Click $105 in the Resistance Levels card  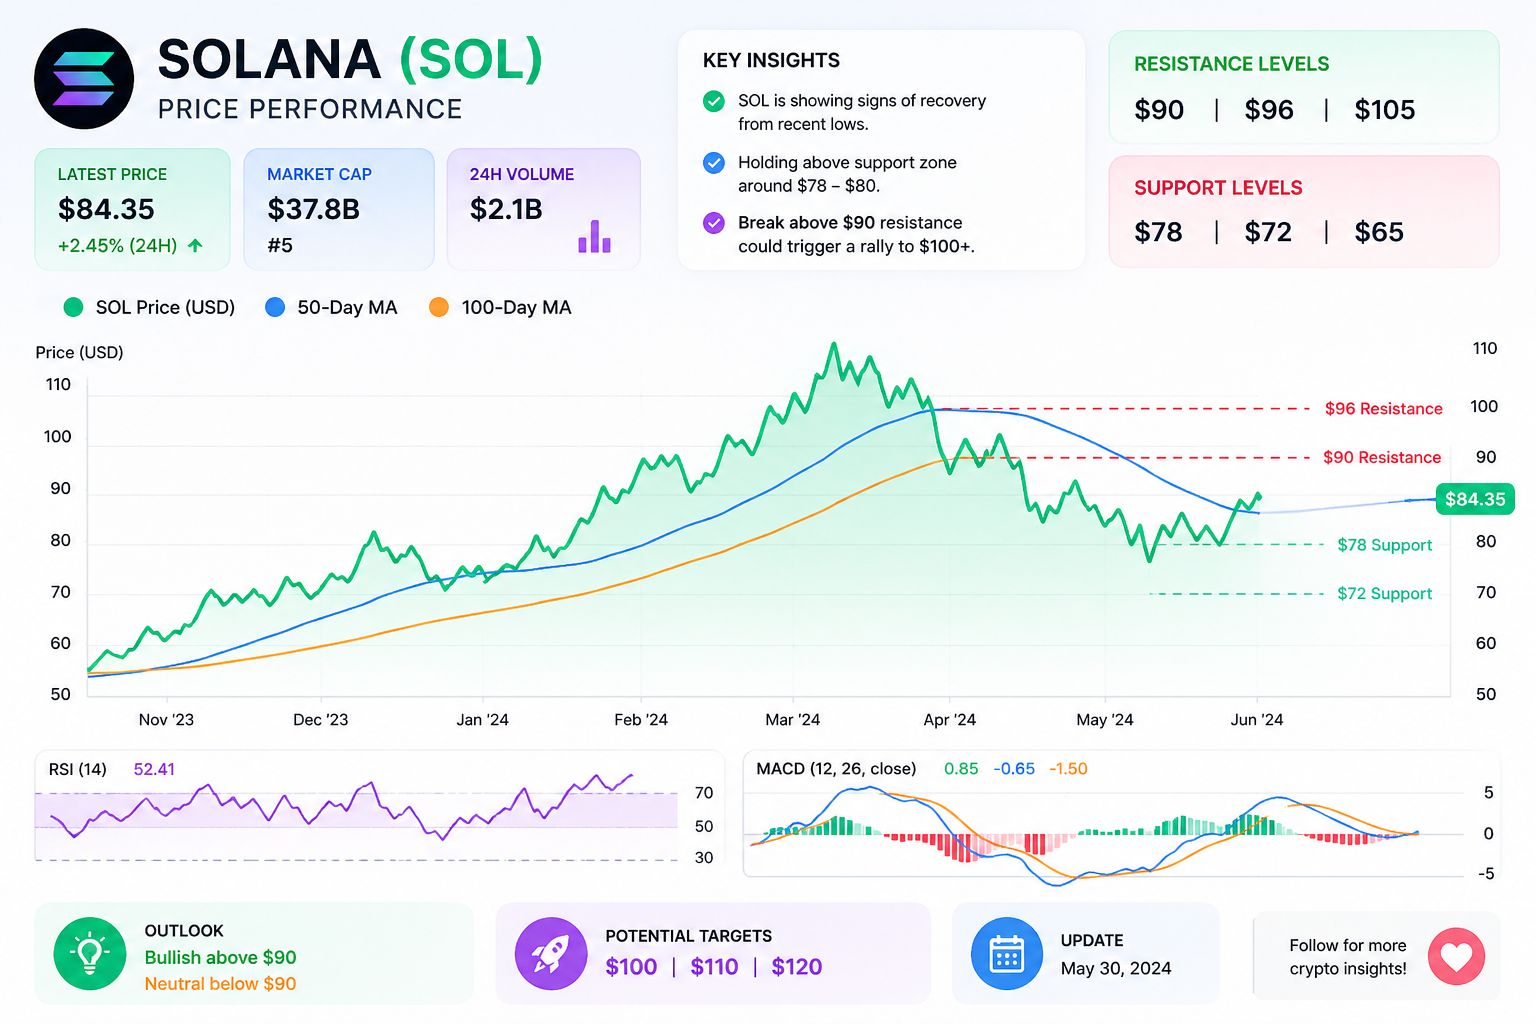pos(1385,110)
